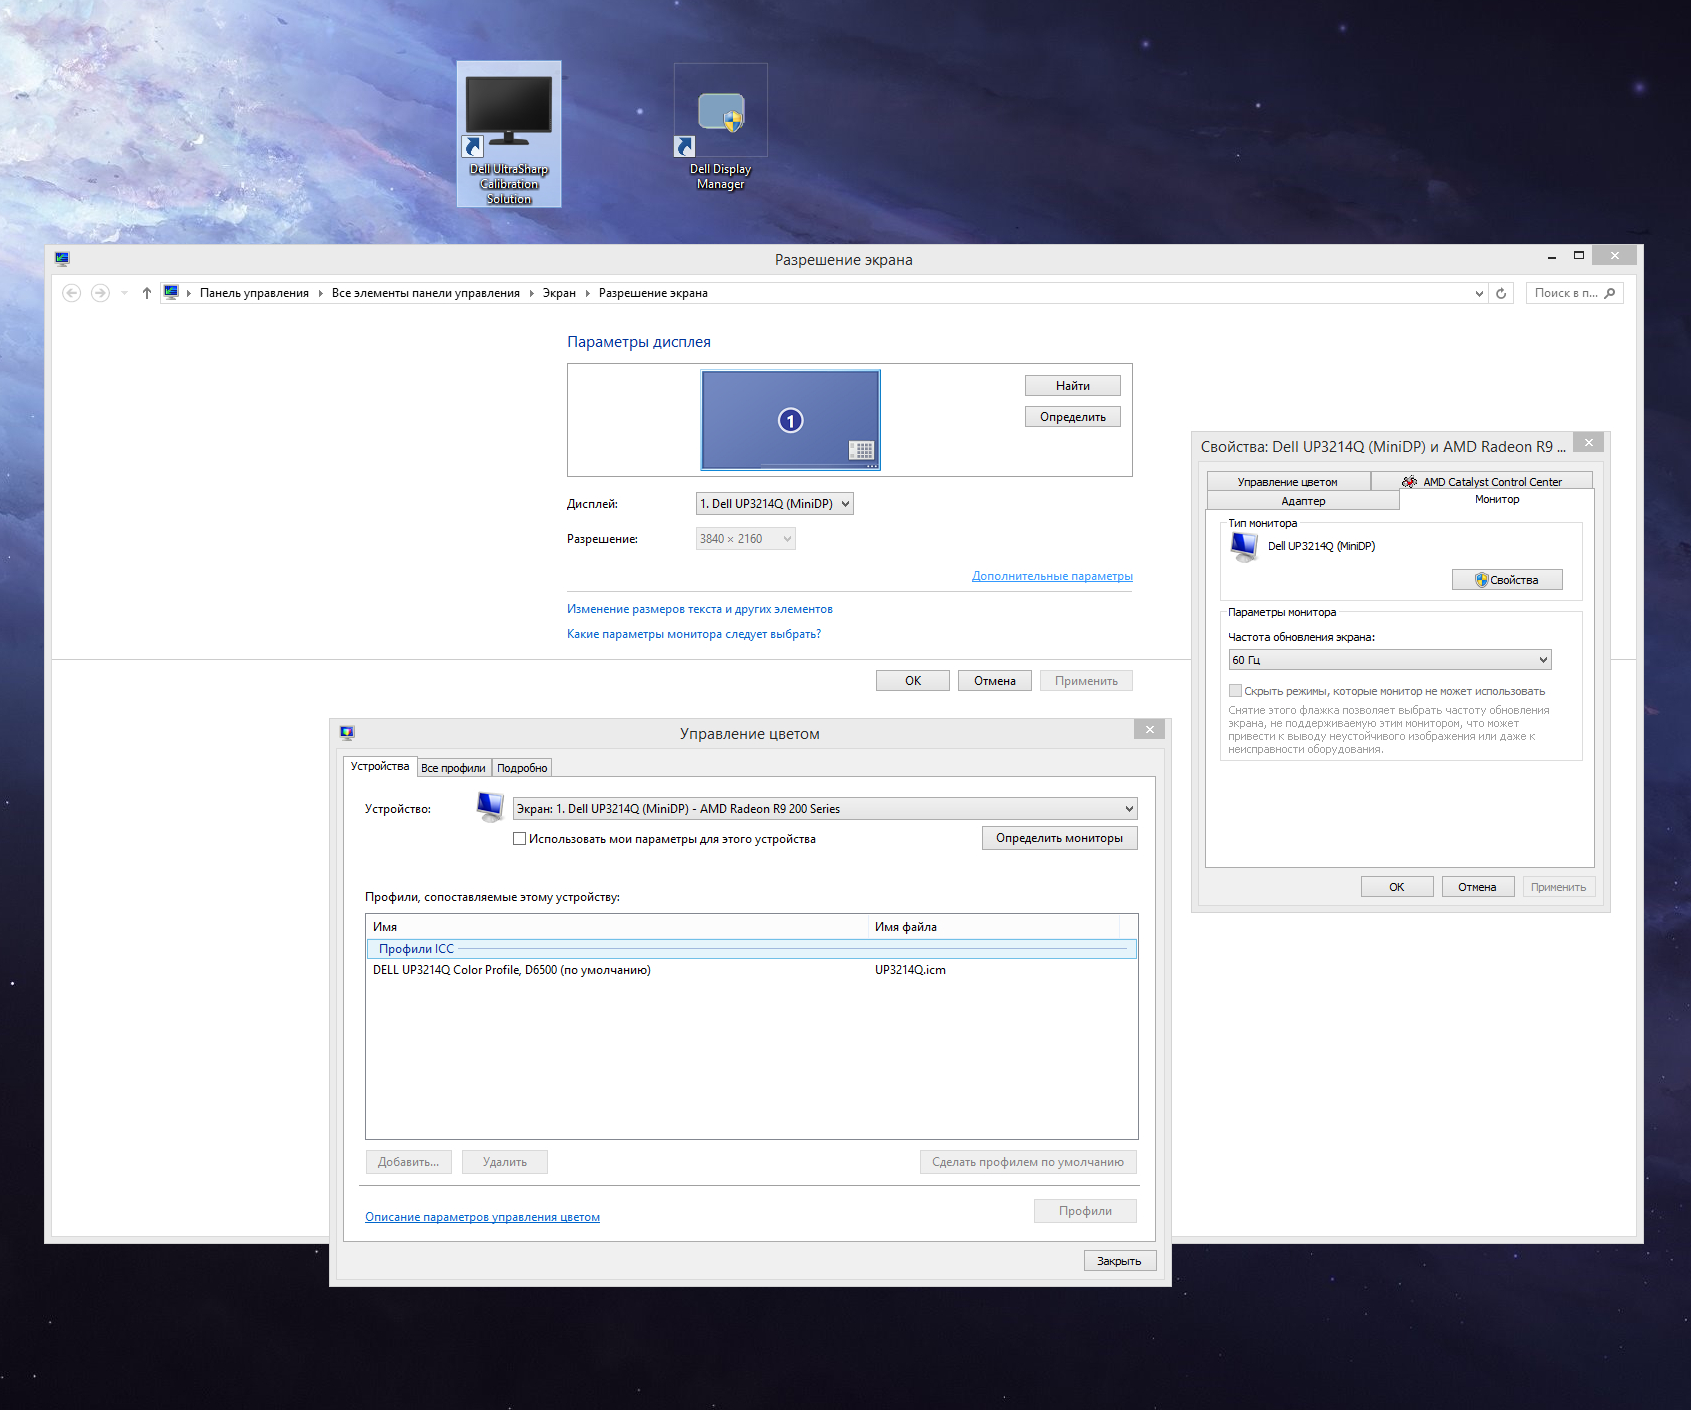Click the Up arrow in address bar
The width and height of the screenshot is (1691, 1410).
click(147, 293)
